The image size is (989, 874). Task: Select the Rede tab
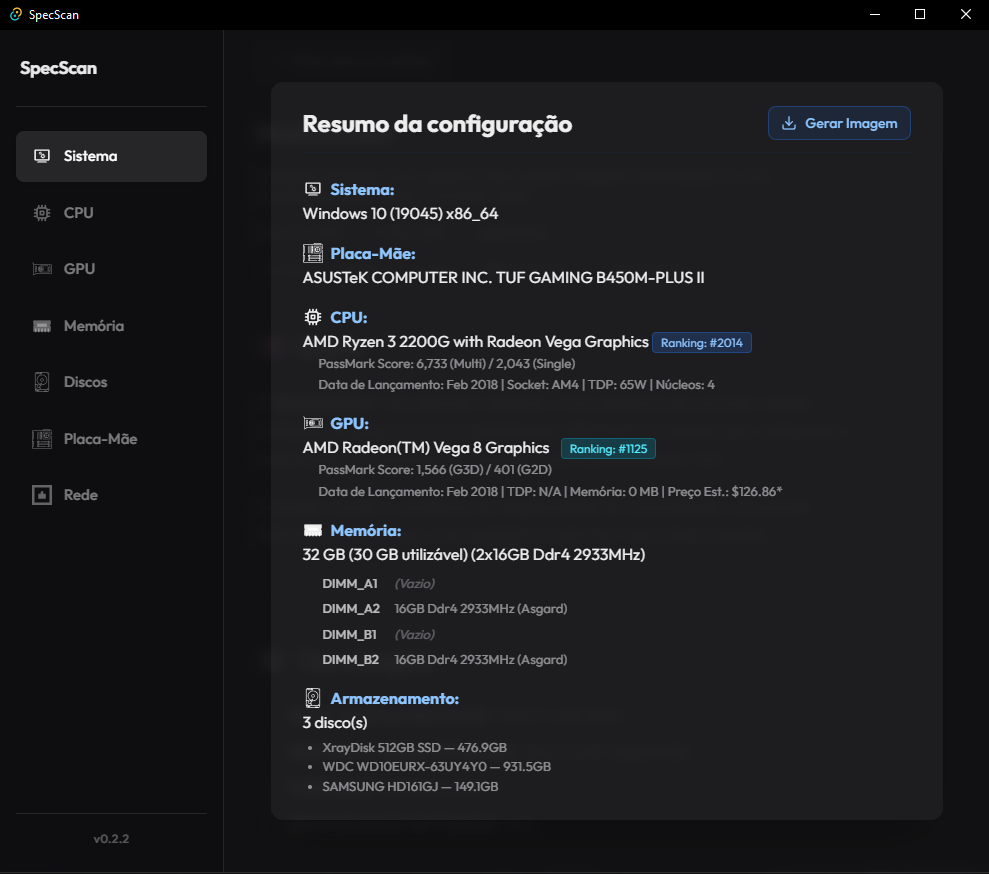click(80, 495)
